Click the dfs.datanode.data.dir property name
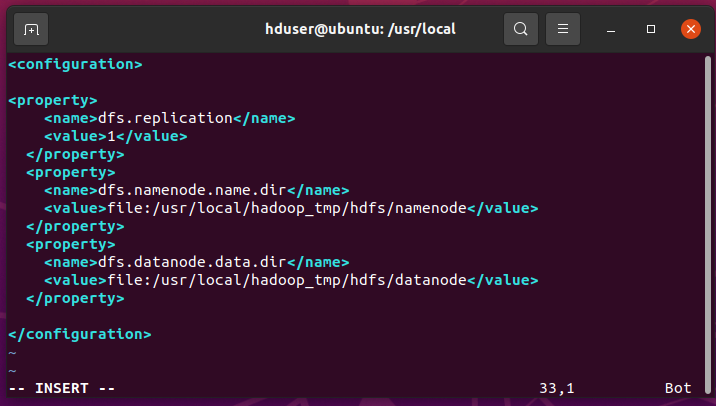 click(192, 262)
